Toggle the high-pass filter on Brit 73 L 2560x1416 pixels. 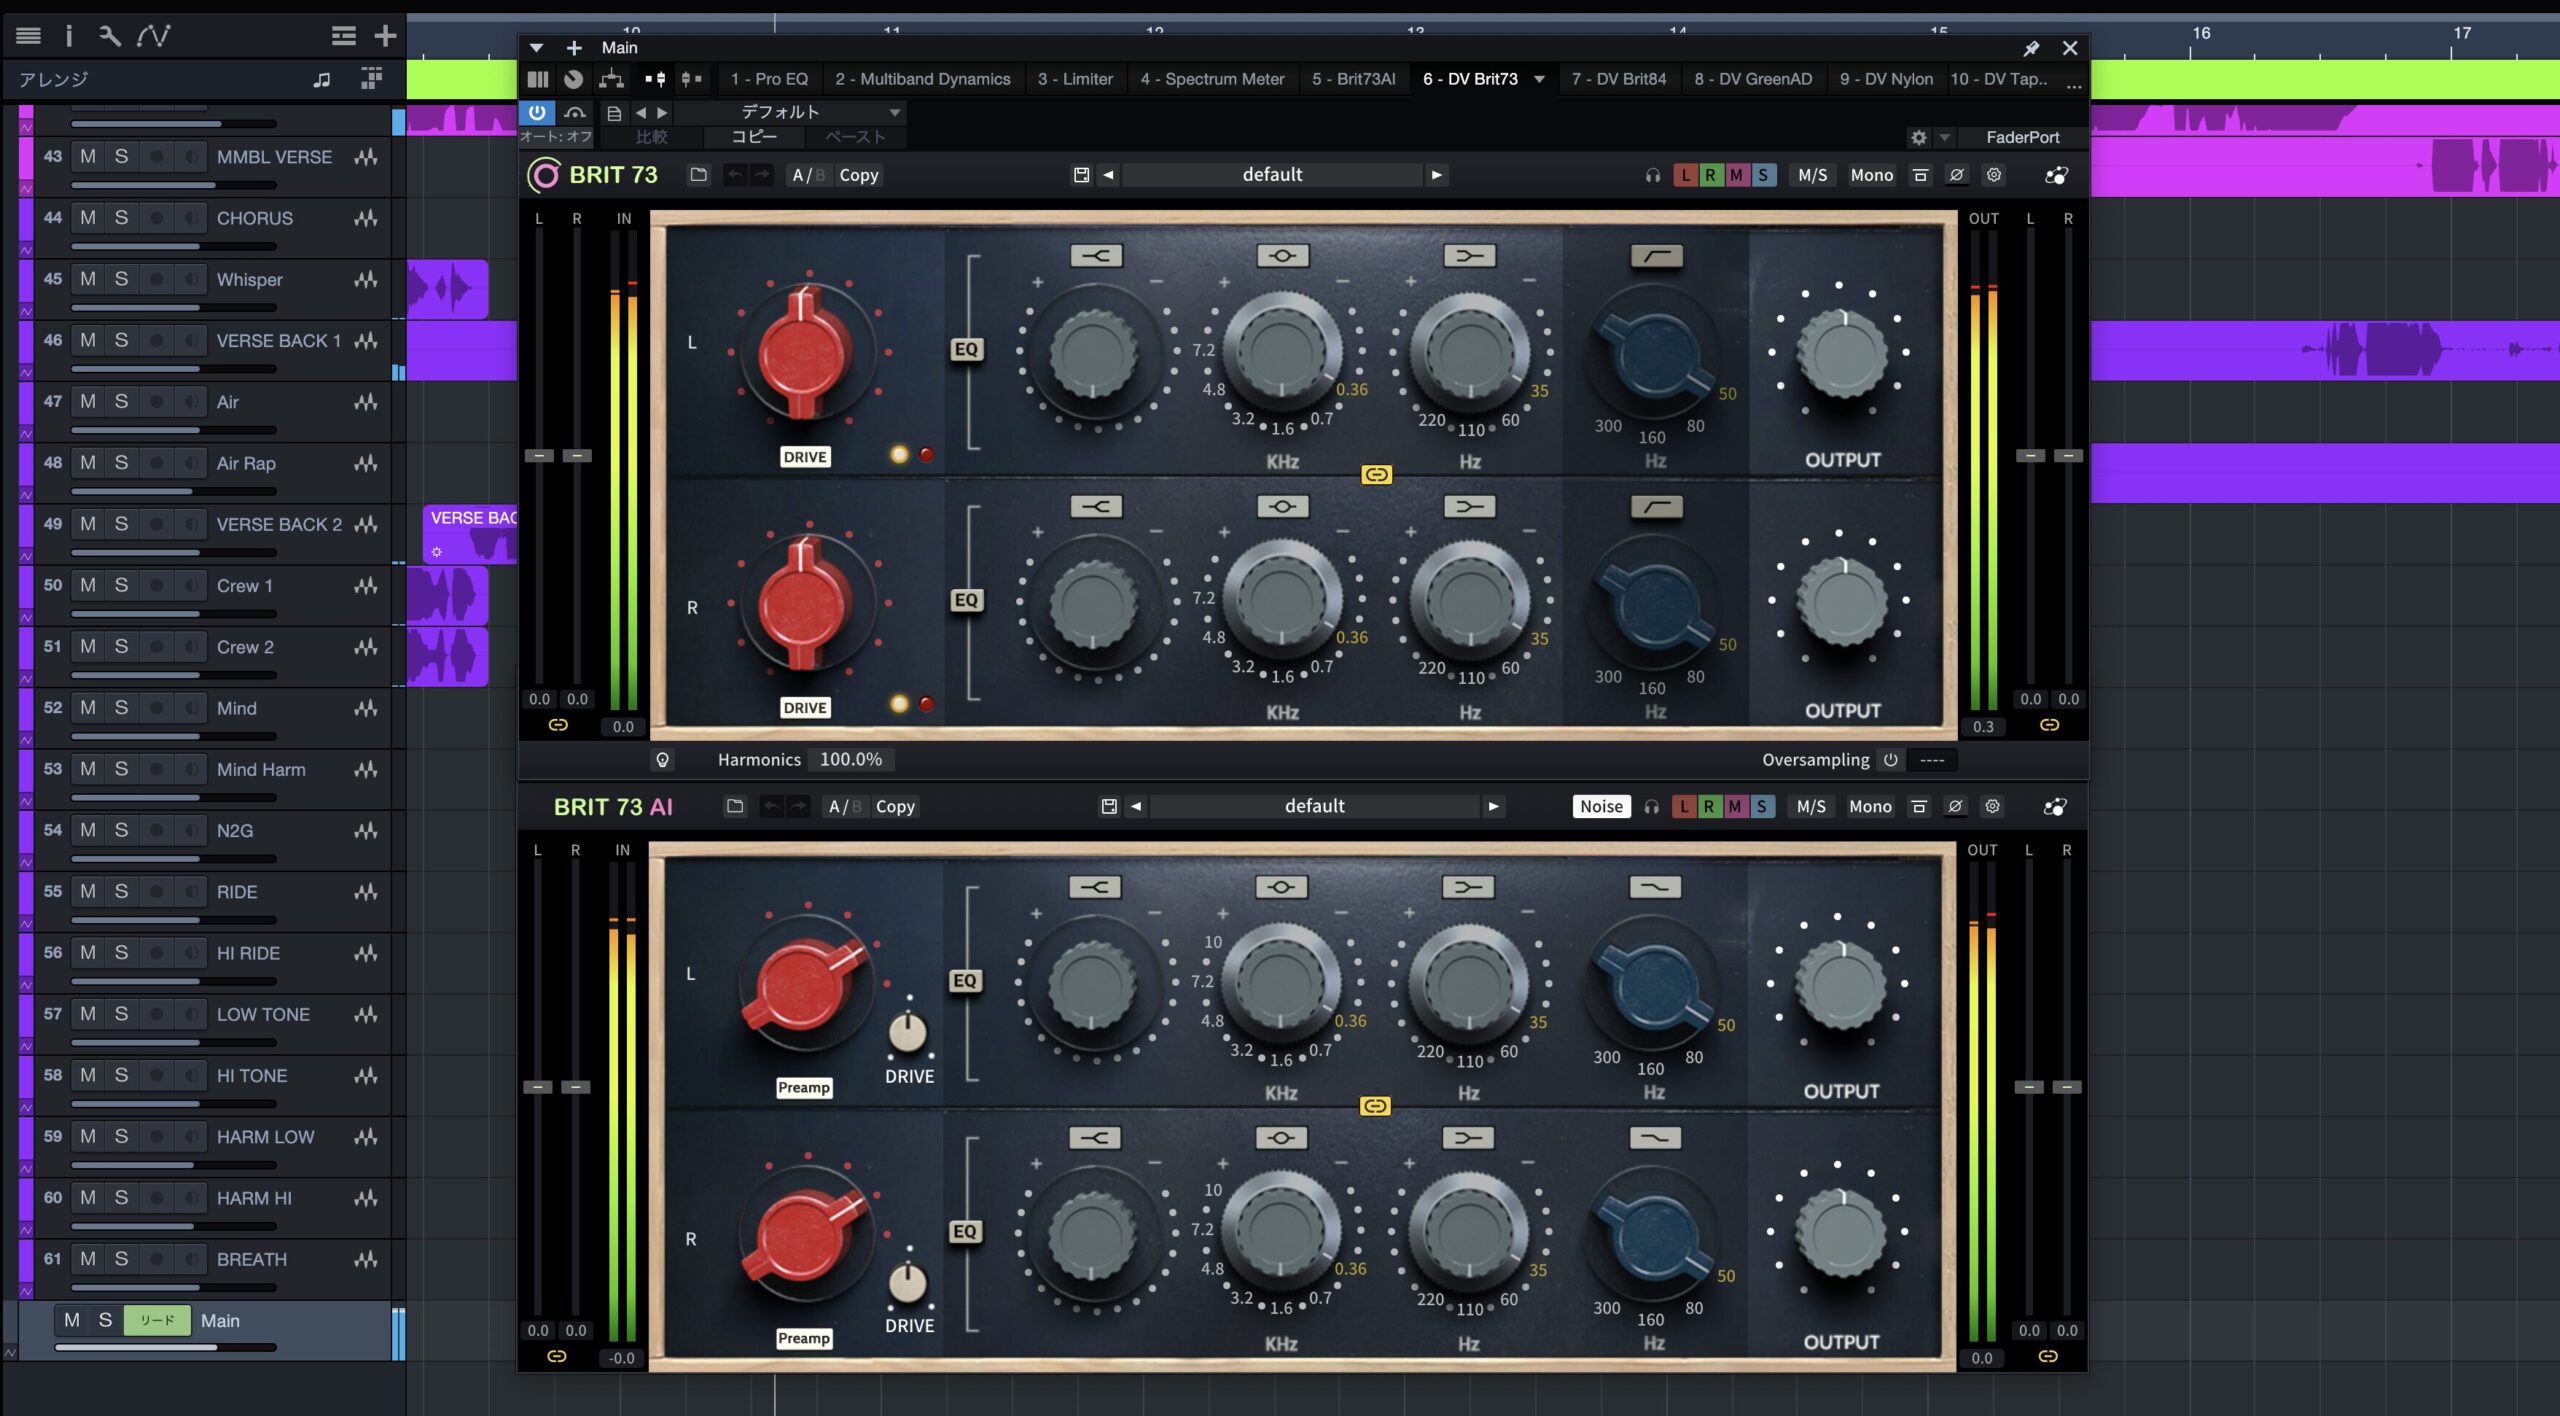coord(1657,256)
